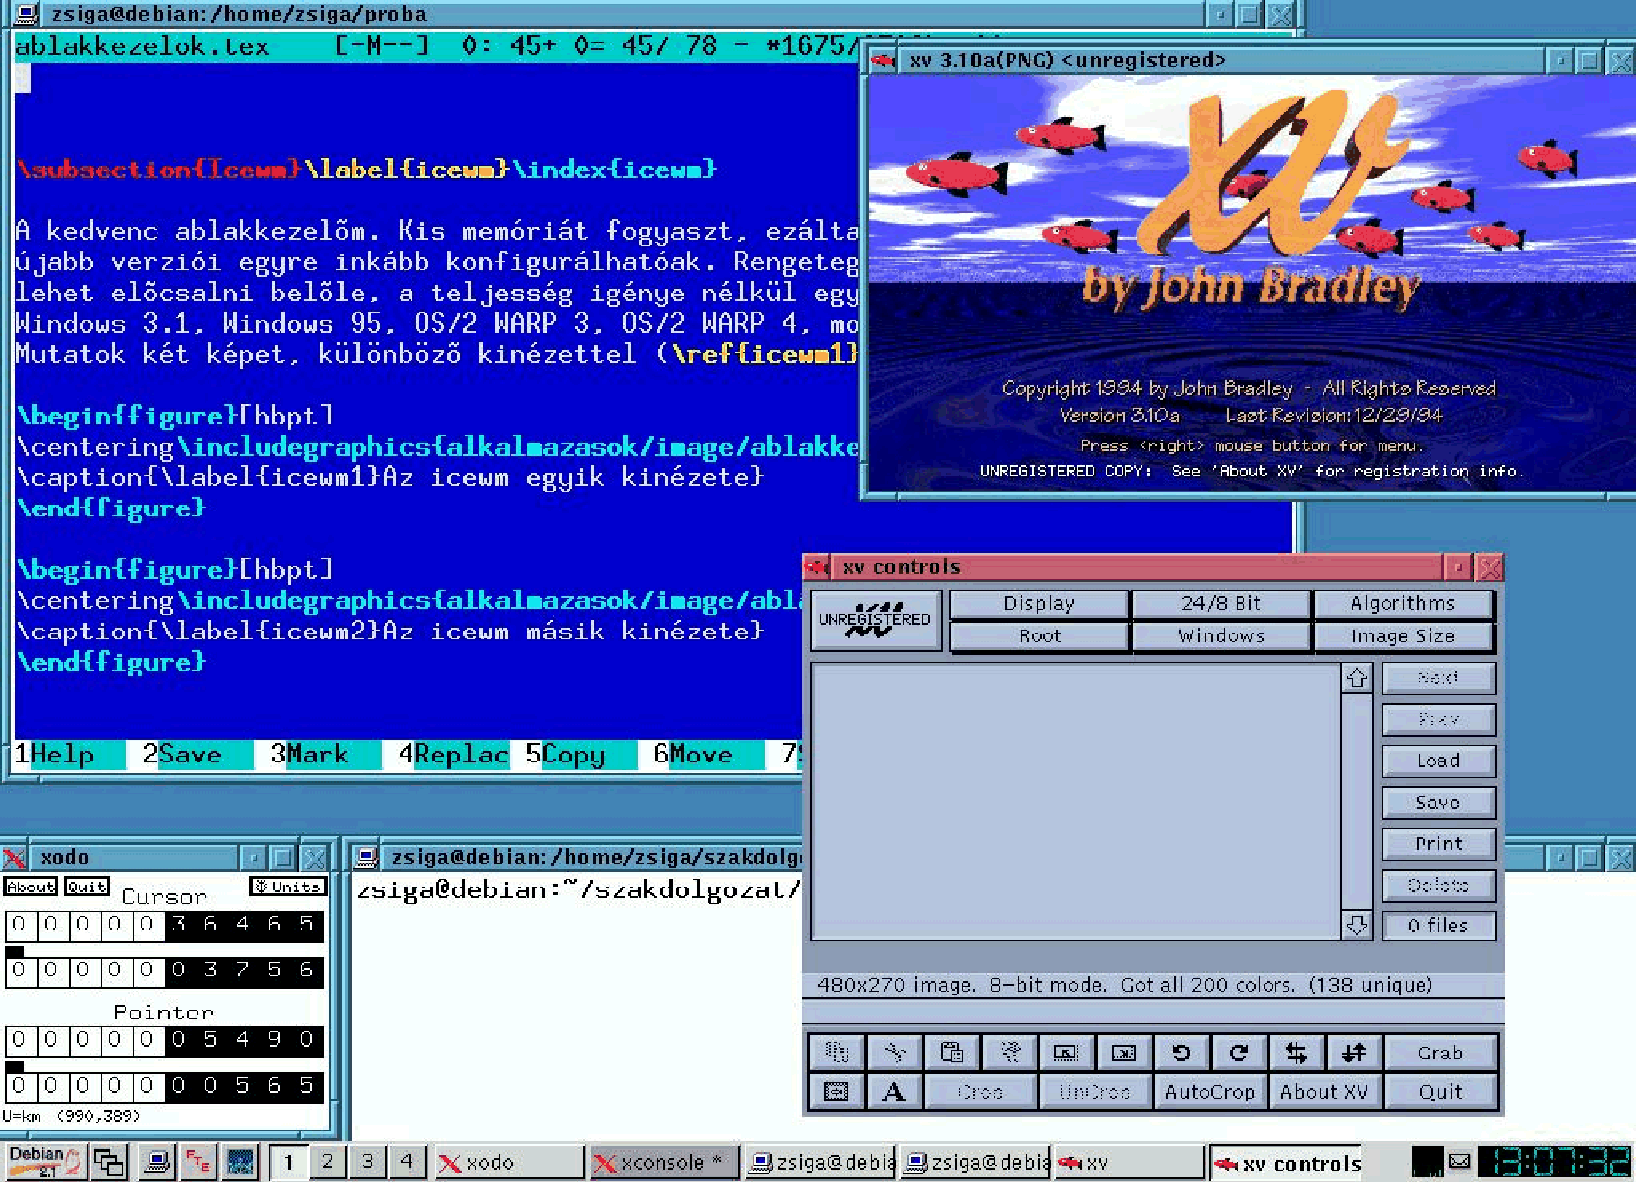Open the Units menu in xodo
Image resolution: width=1636 pixels, height=1182 pixels.
tap(288, 886)
